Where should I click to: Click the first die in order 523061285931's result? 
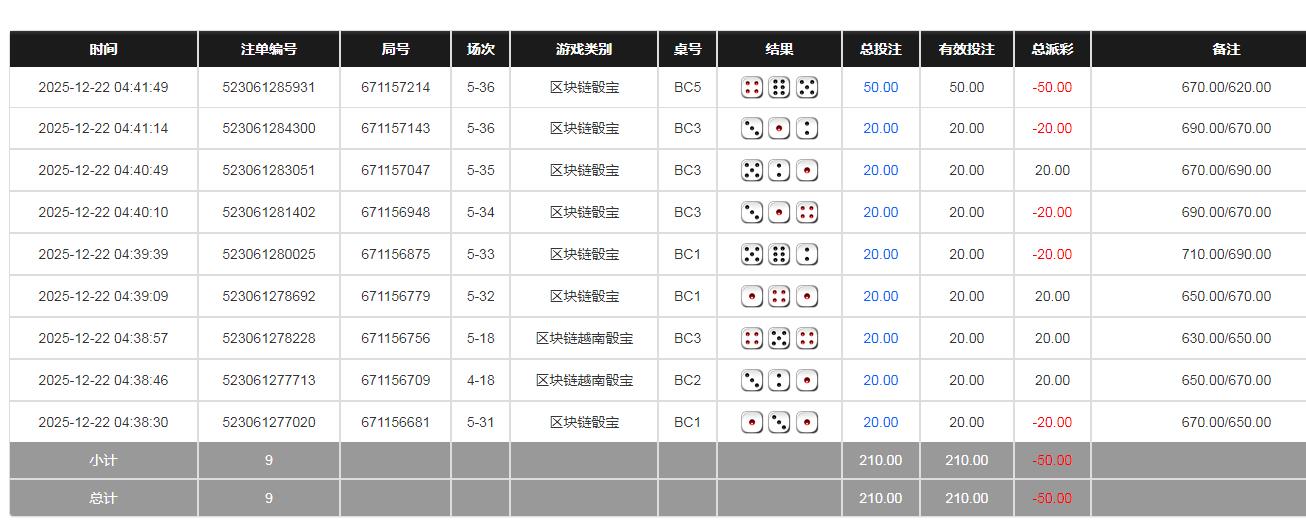coord(752,88)
